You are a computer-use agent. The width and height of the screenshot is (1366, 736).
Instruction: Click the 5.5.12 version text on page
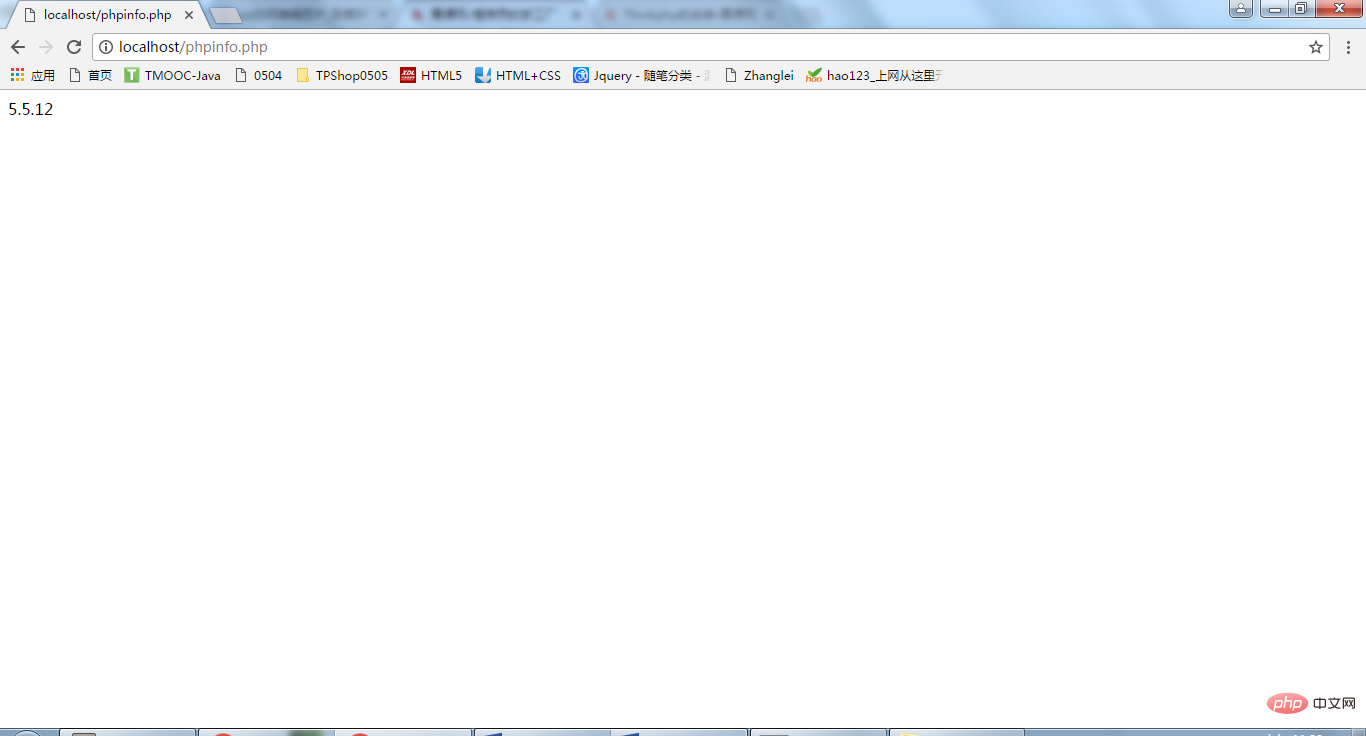coord(30,110)
